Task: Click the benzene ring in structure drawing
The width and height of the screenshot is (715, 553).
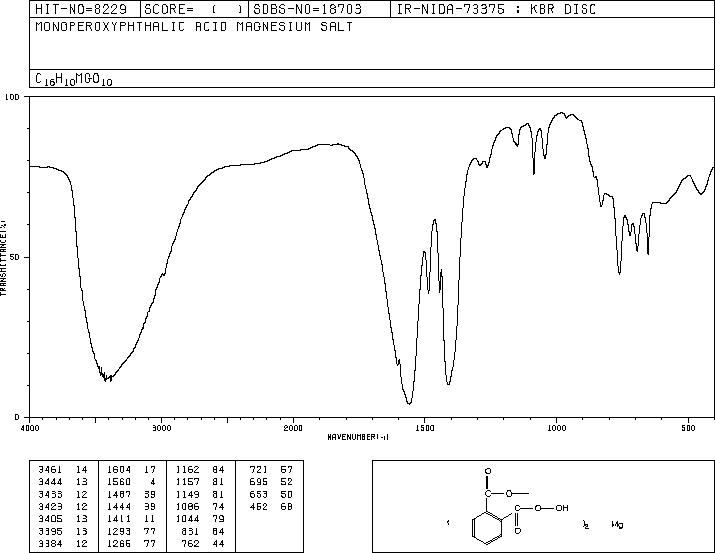Action: 488,528
